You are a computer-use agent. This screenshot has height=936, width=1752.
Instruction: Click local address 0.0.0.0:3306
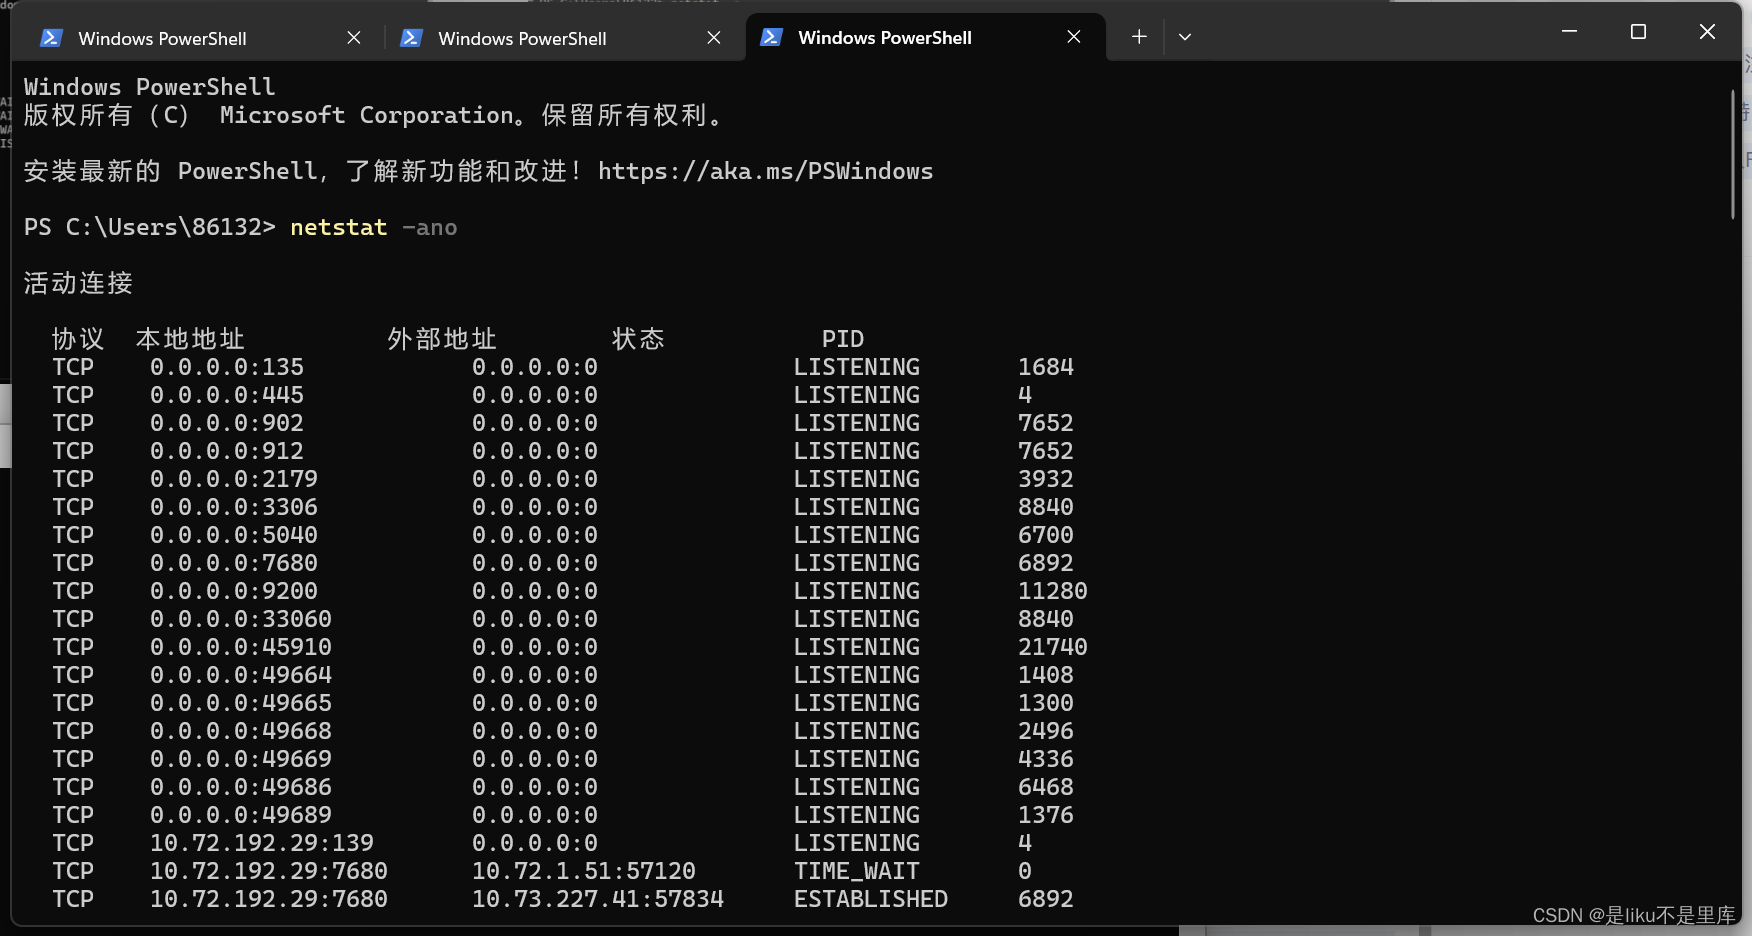234,508
